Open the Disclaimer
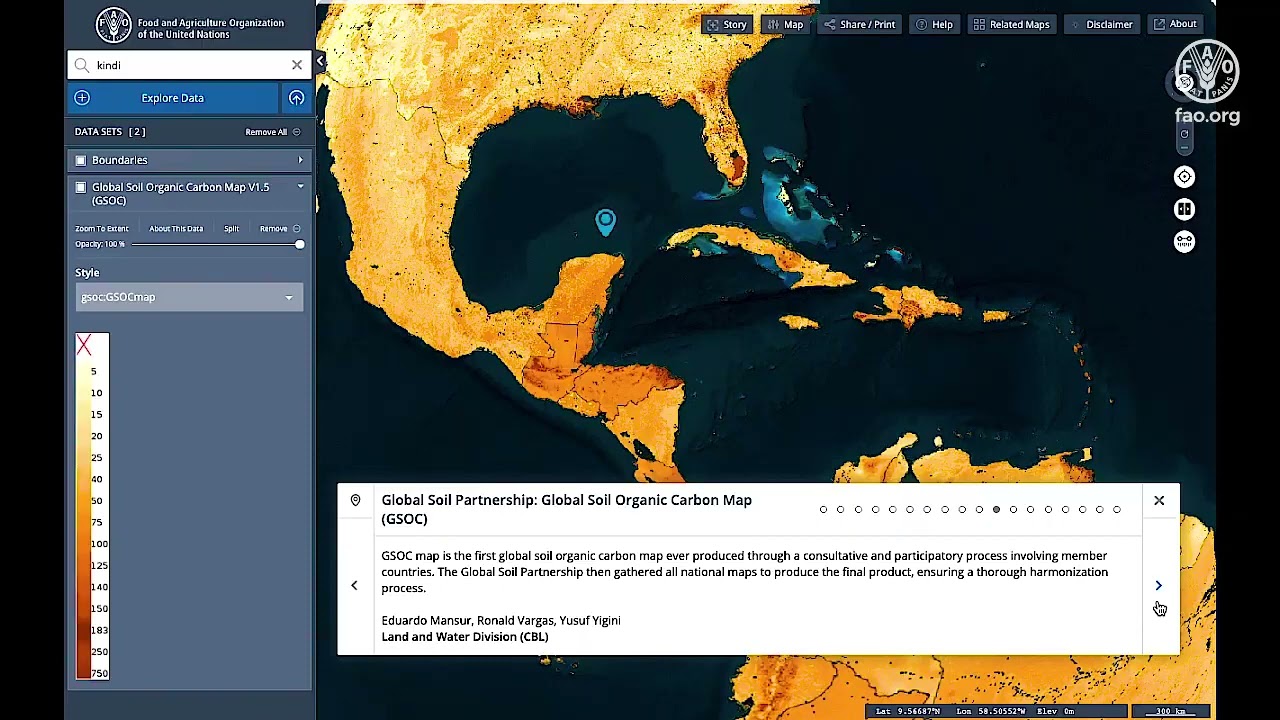This screenshot has height=720, width=1280. (1101, 24)
